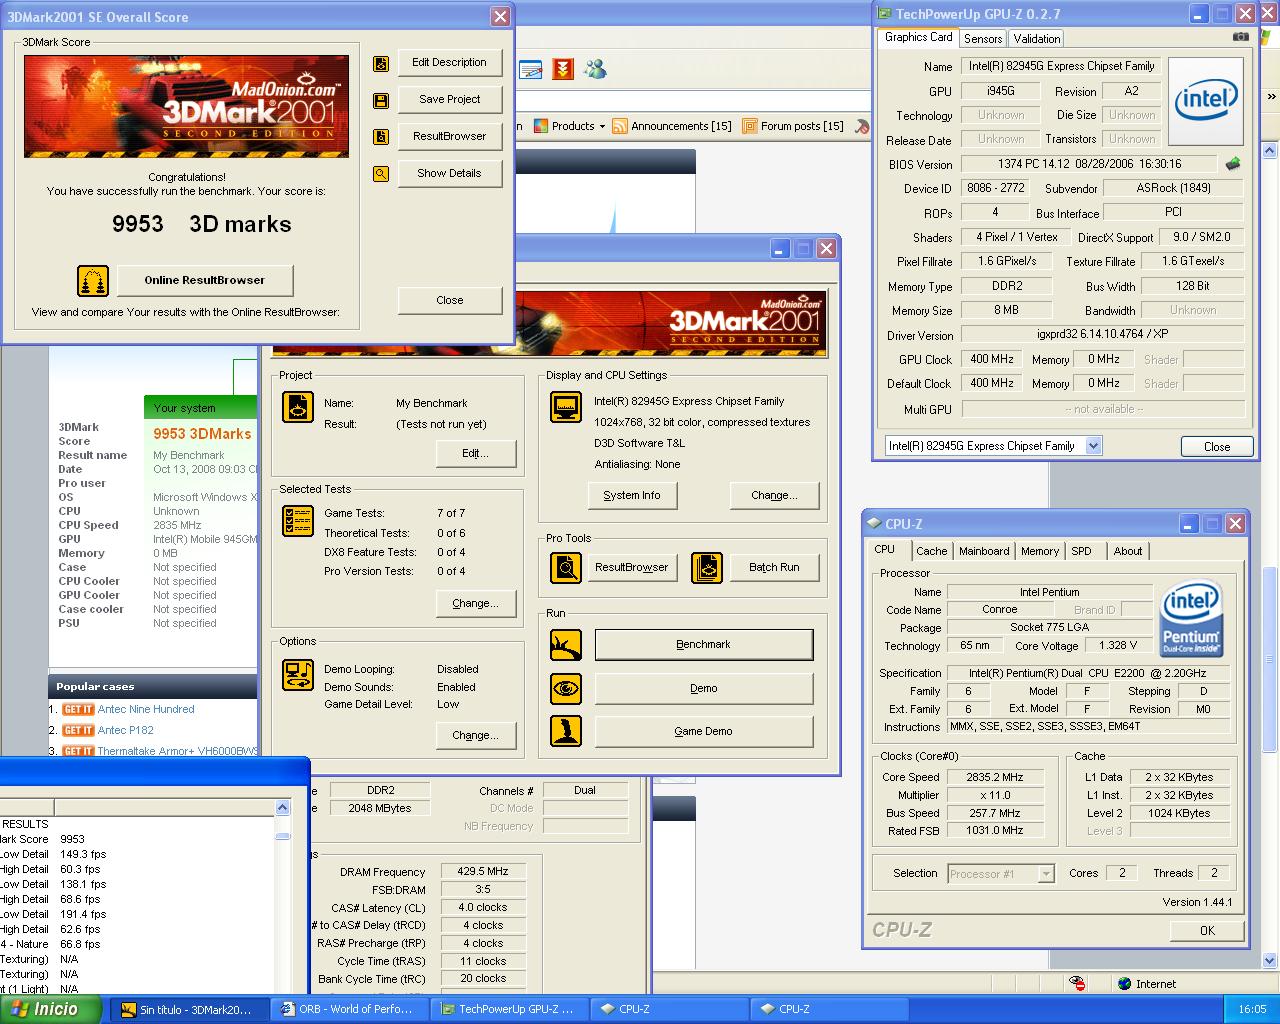This screenshot has width=1280, height=1024.
Task: Open the Products dropdown in browser toolbar
Action: click(569, 126)
